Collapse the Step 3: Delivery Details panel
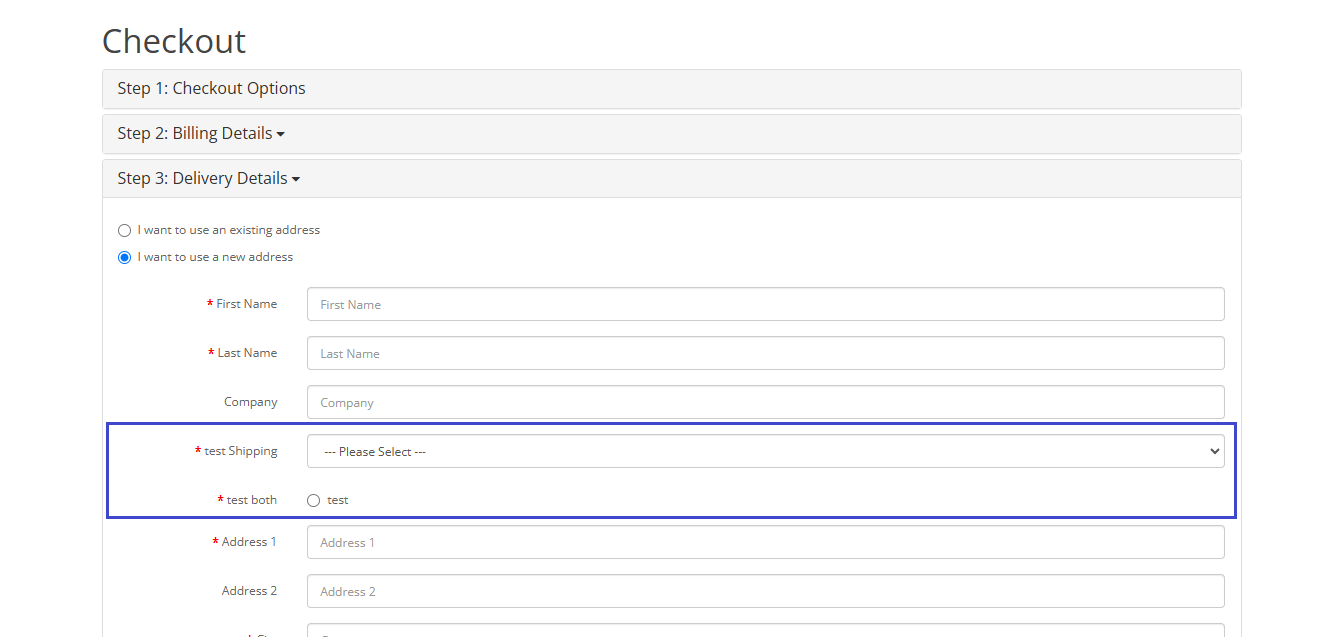The width and height of the screenshot is (1319, 637). click(x=208, y=179)
